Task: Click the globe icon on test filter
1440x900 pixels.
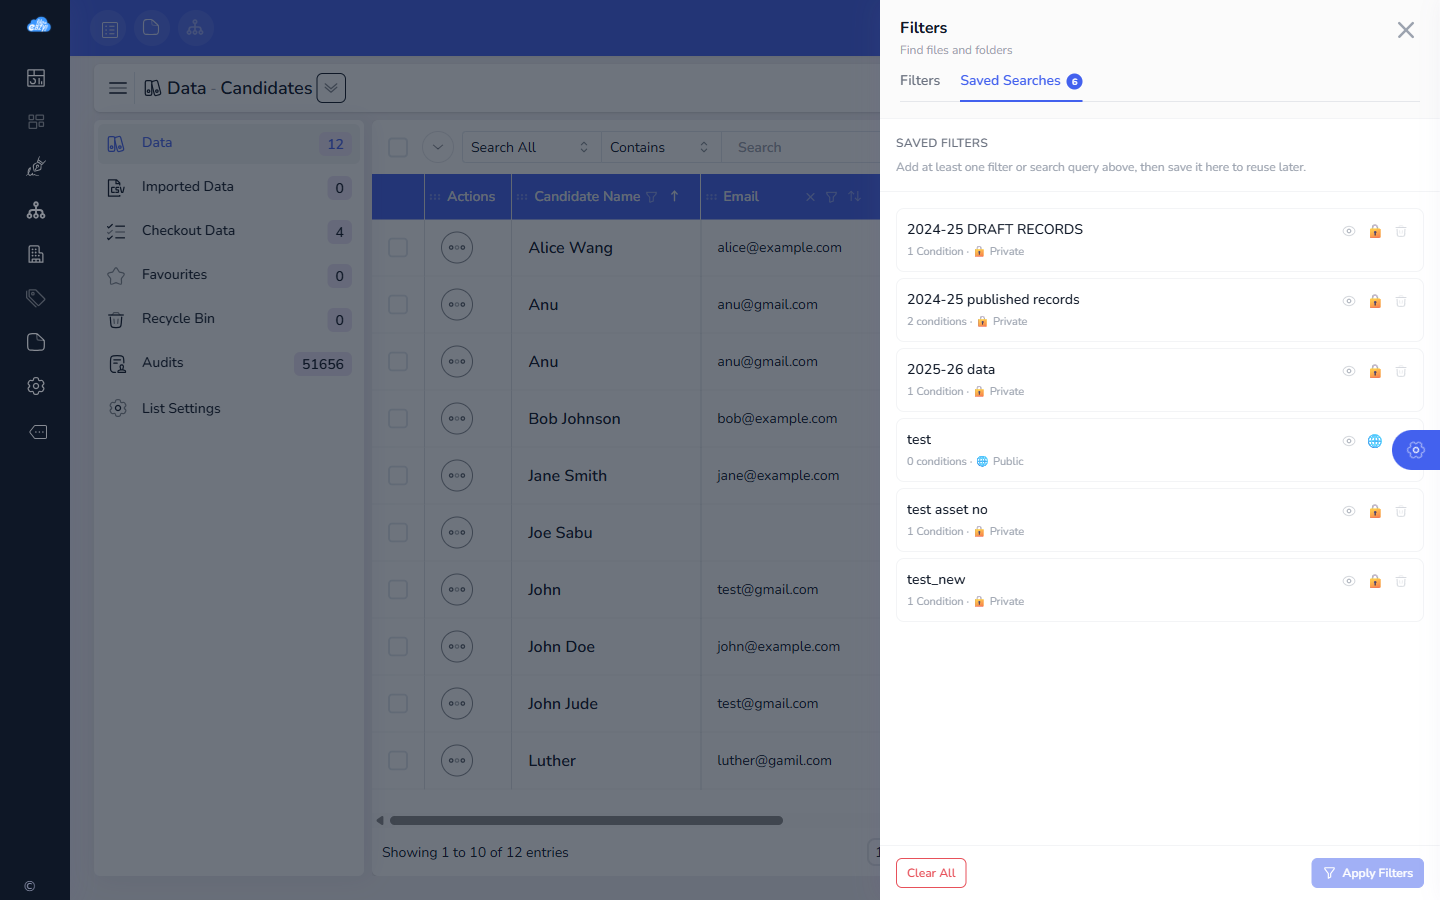Action: coord(1375,441)
